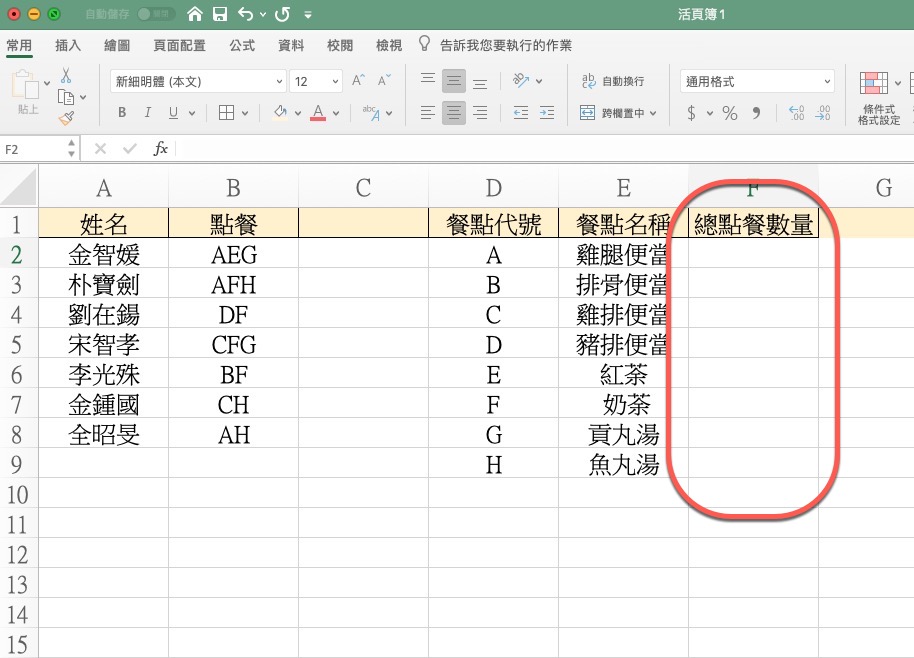914x658 pixels.
Task: Save the workbook with the floppy icon
Action: (x=220, y=14)
